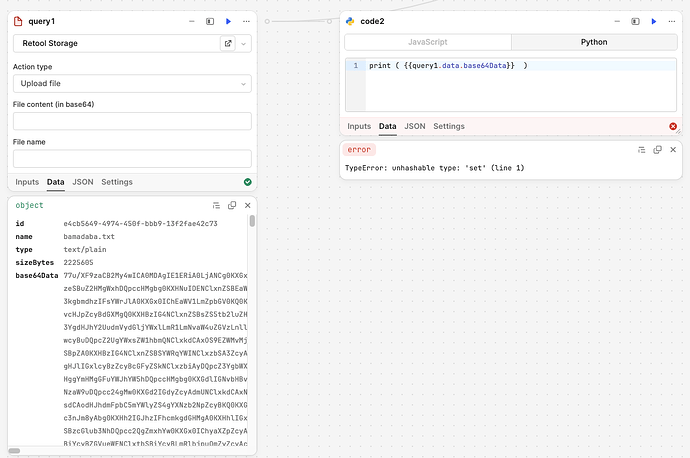
Task: Switch code2 language to JavaScript
Action: [428, 42]
